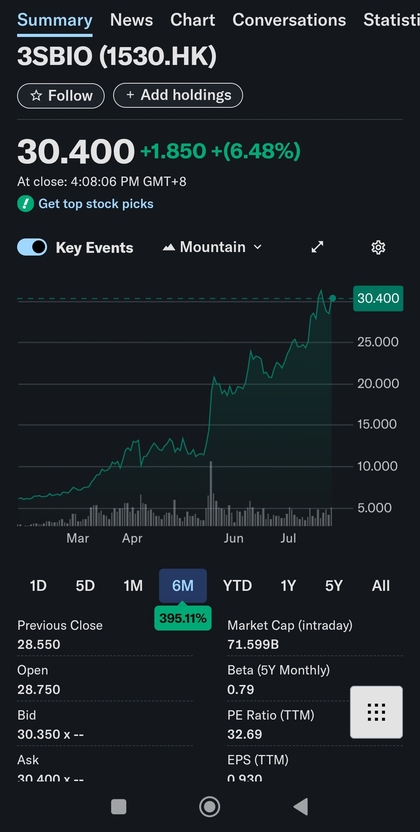This screenshot has width=420, height=832.
Task: Select the YTD time range
Action: 237,586
